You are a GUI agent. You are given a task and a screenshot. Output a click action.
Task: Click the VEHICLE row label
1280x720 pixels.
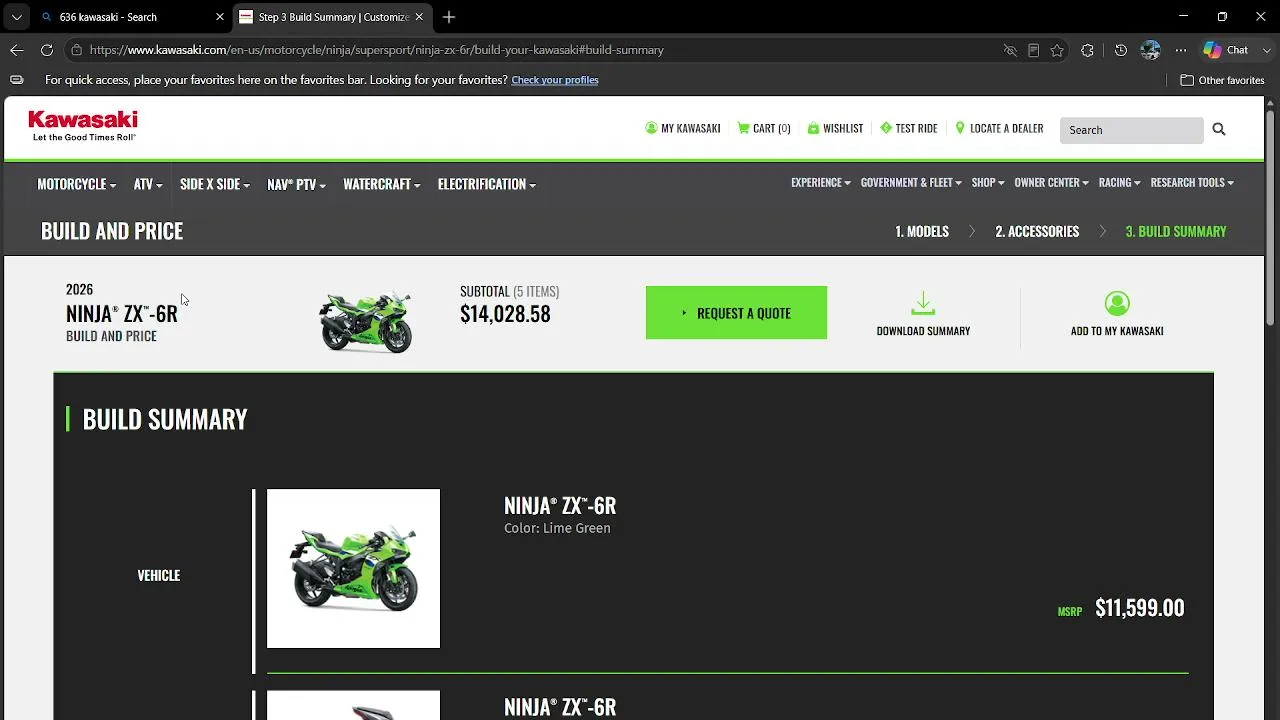[159, 575]
